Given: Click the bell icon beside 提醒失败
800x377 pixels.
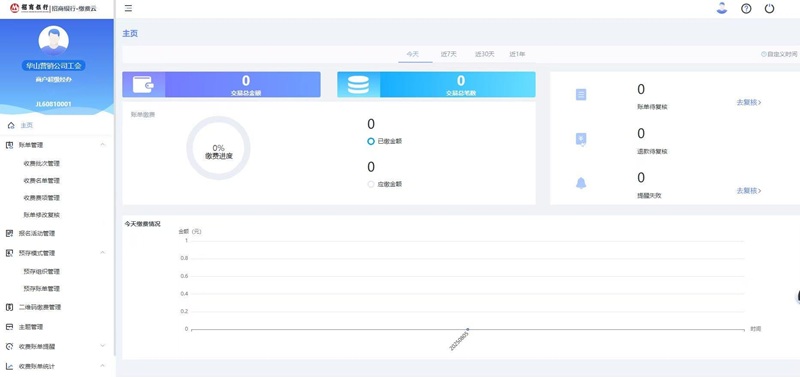Looking at the screenshot, I should pyautogui.click(x=581, y=183).
